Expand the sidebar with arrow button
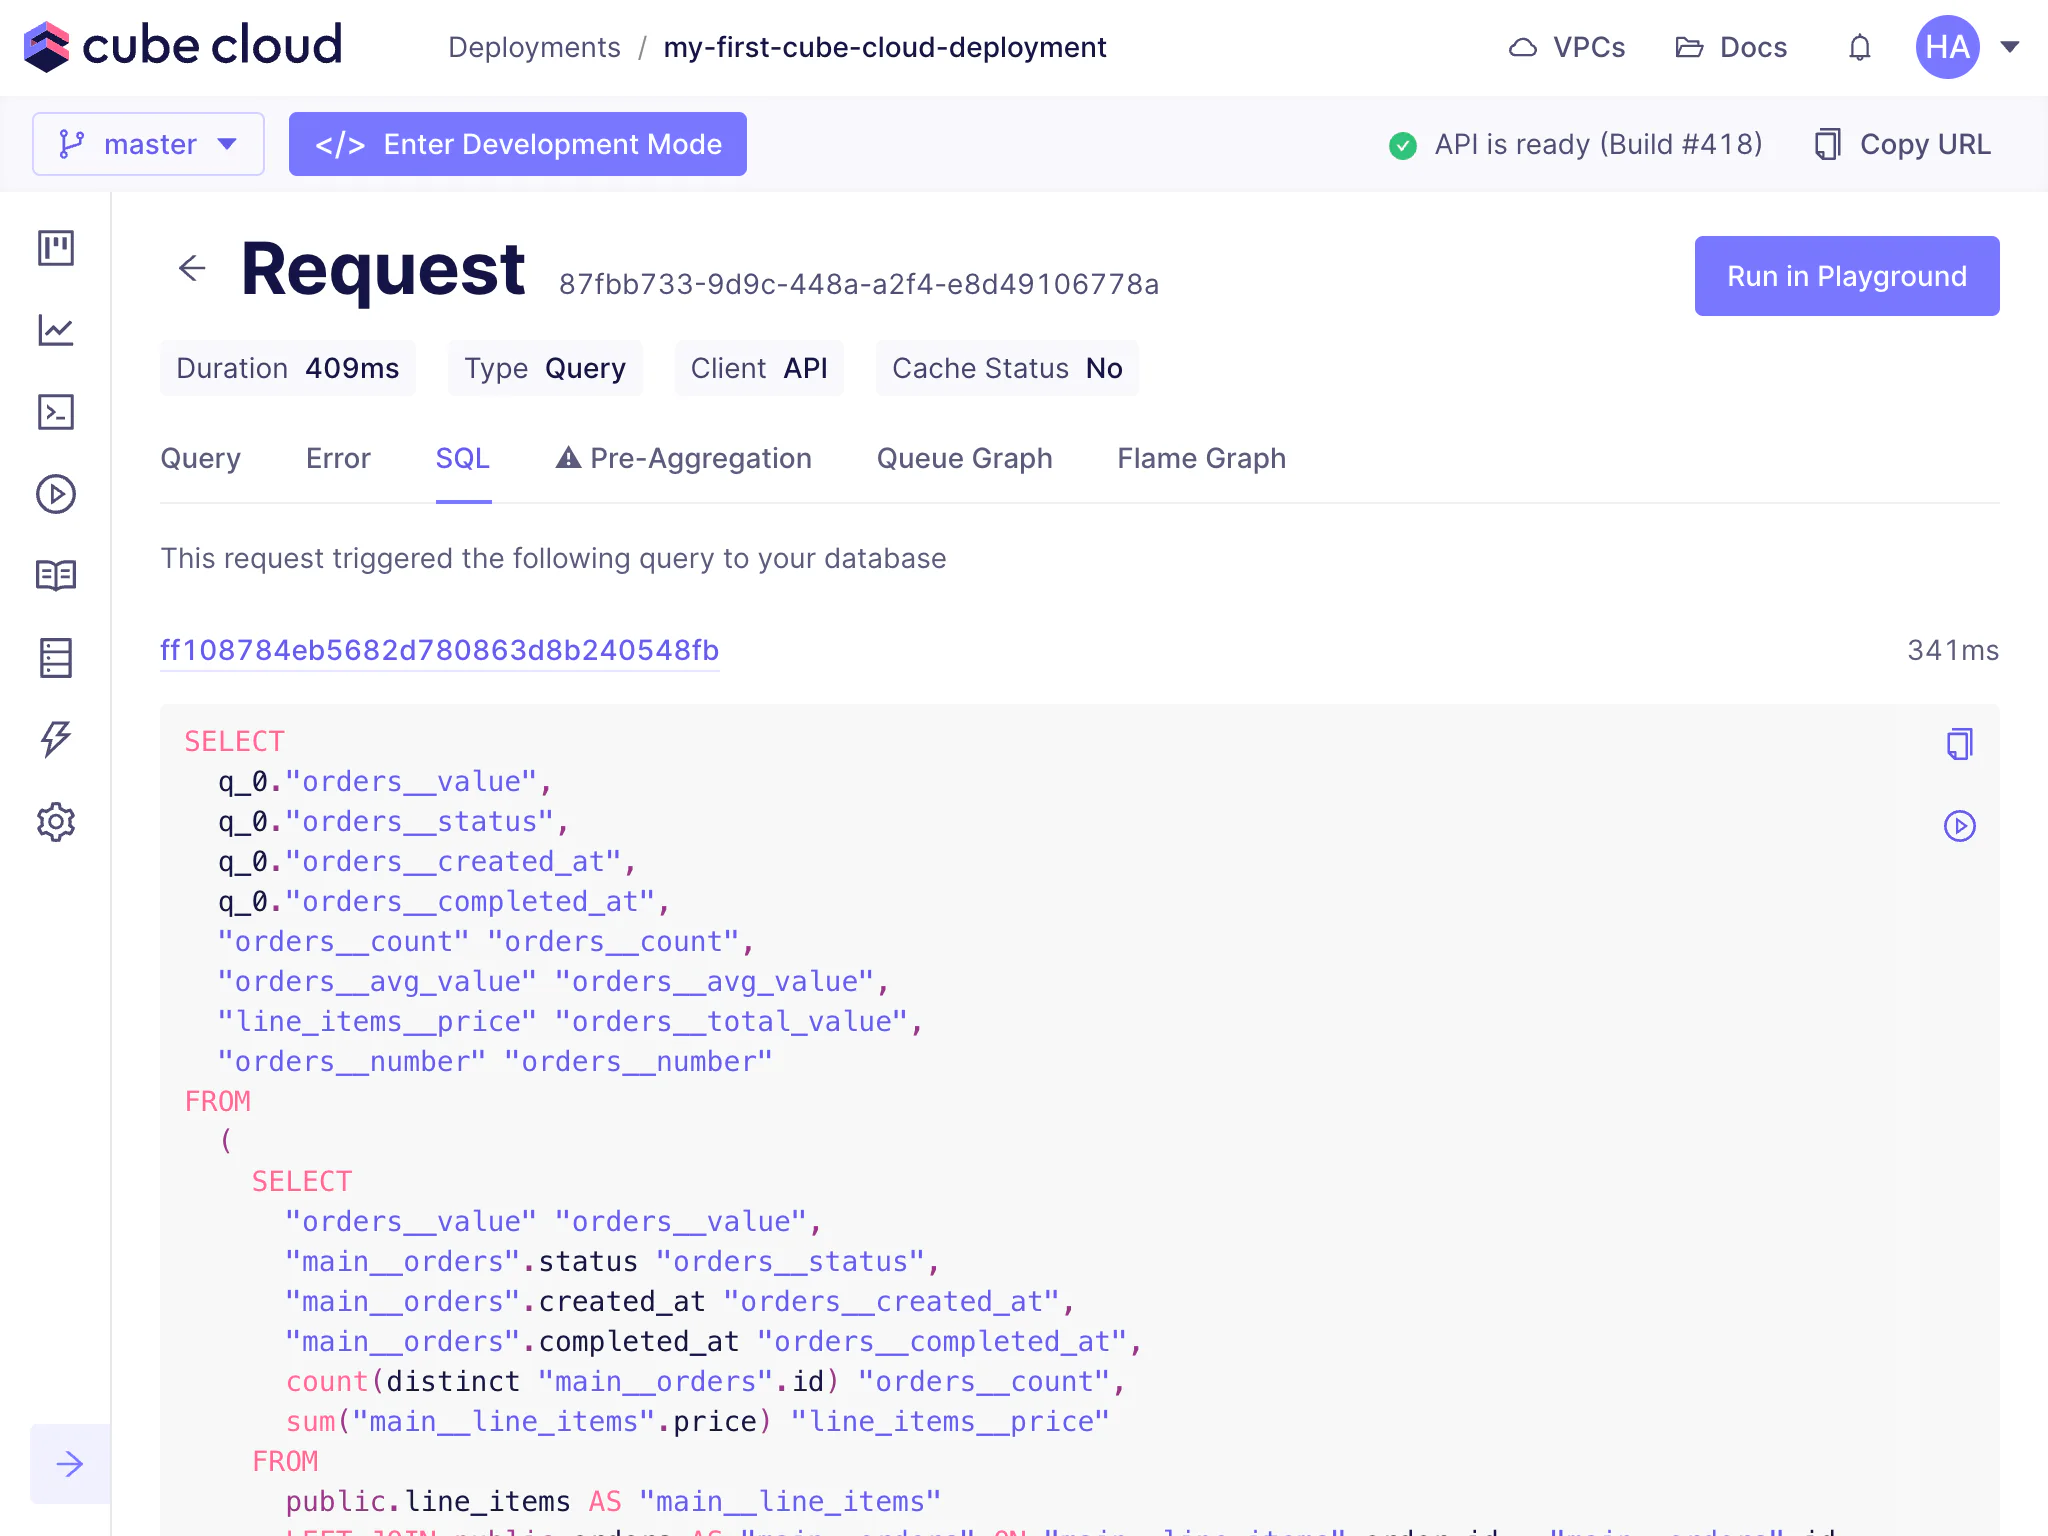The width and height of the screenshot is (2048, 1536). [x=70, y=1464]
